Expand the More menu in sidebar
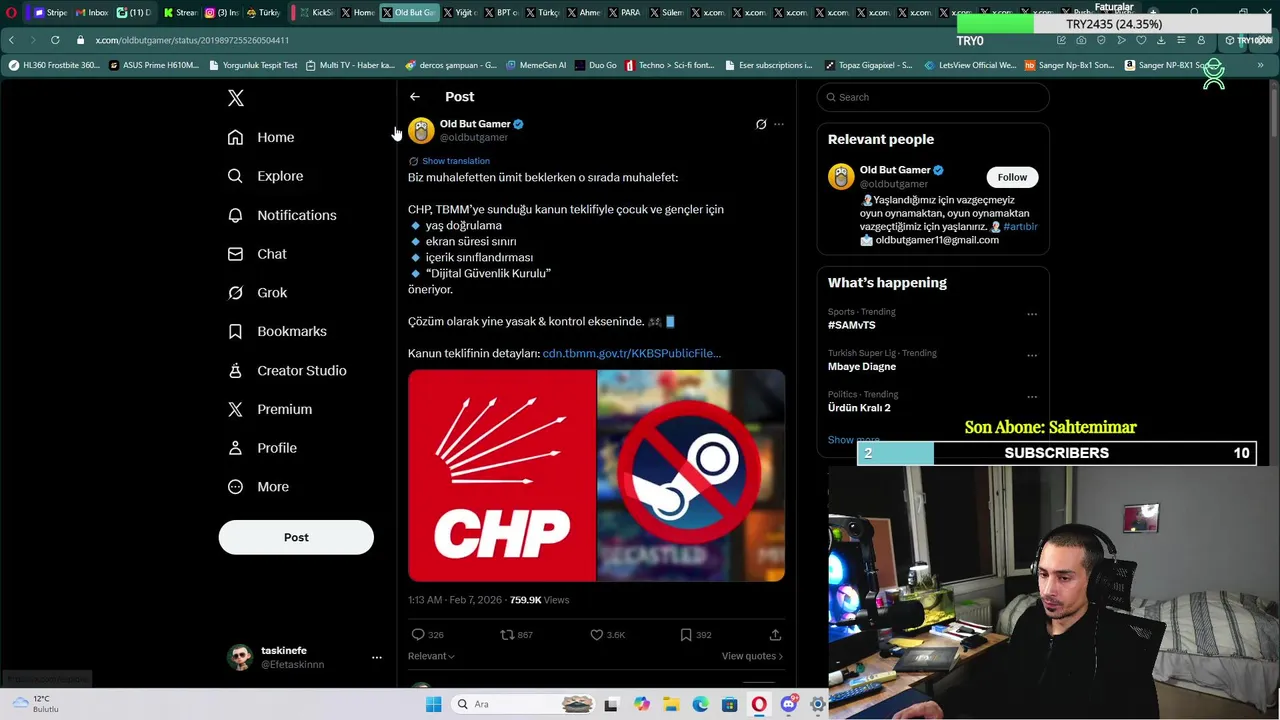The height and width of the screenshot is (720, 1280). (258, 487)
